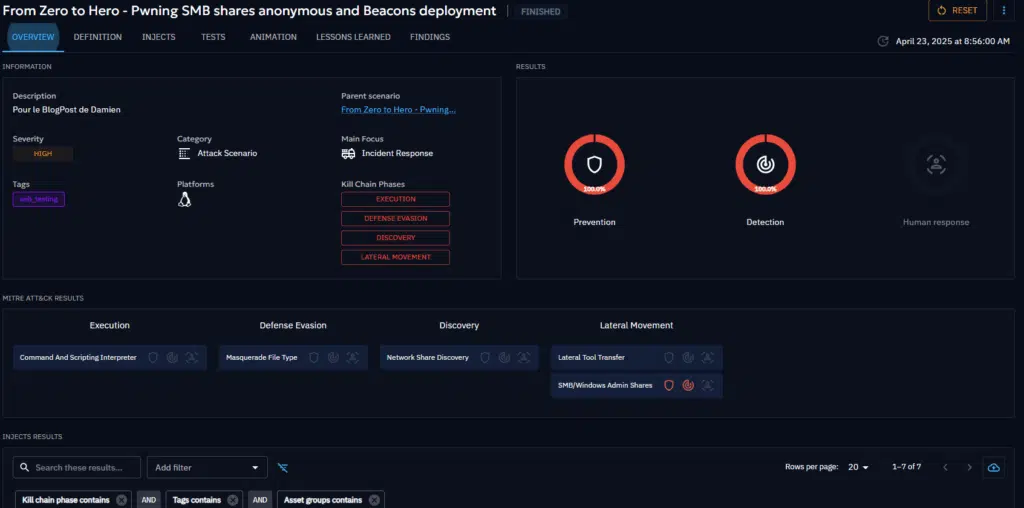Open the three-dot more options menu

tap(1004, 10)
